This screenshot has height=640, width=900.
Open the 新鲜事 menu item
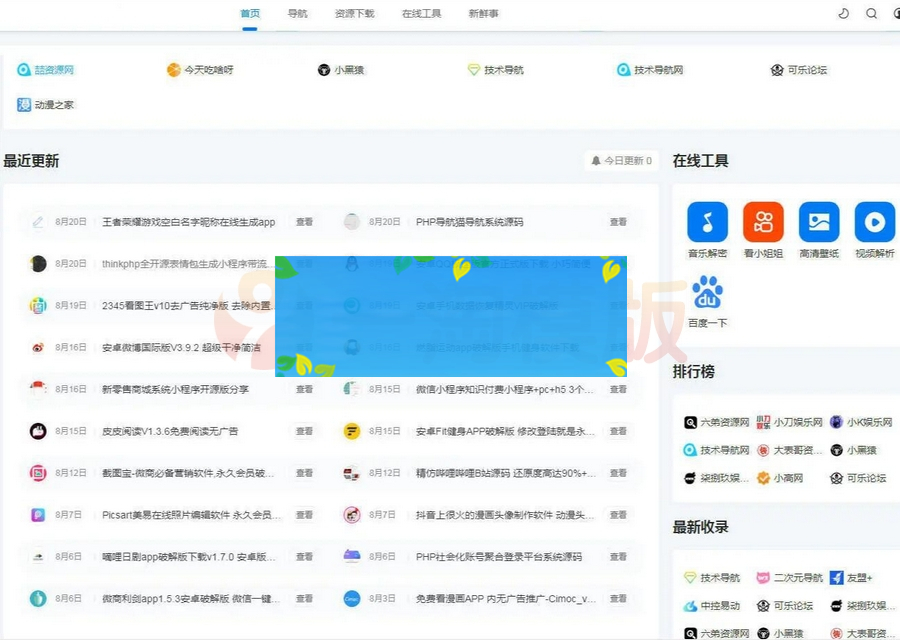click(x=484, y=13)
